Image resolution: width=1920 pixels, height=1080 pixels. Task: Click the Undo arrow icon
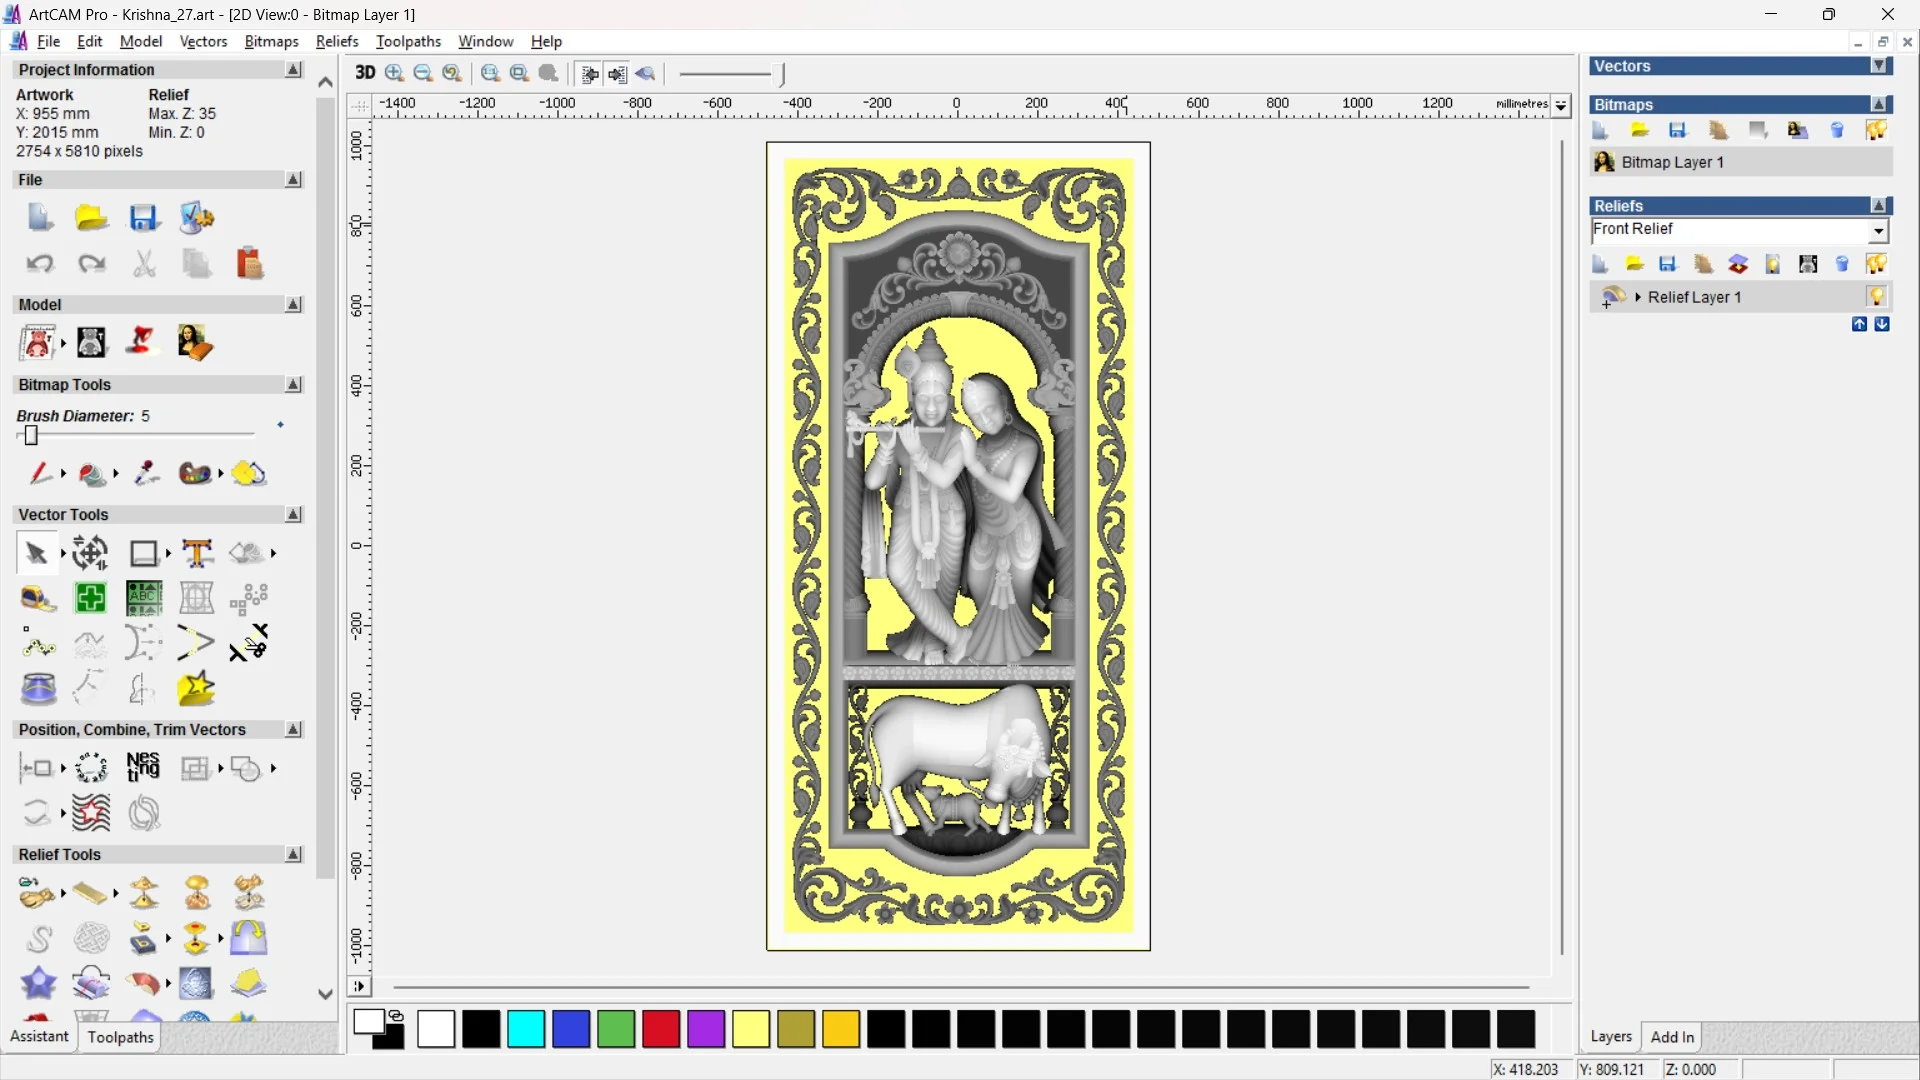pos(40,264)
